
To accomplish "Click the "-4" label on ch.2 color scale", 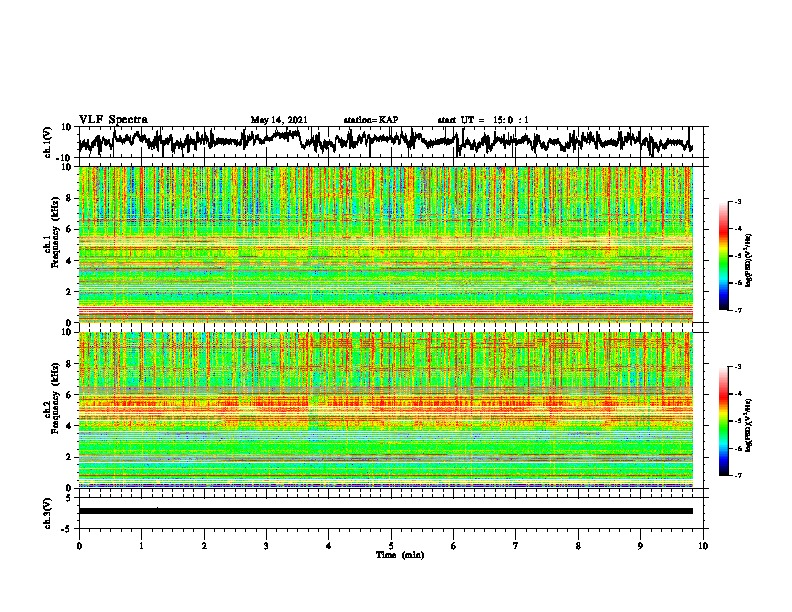I will tap(737, 393).
